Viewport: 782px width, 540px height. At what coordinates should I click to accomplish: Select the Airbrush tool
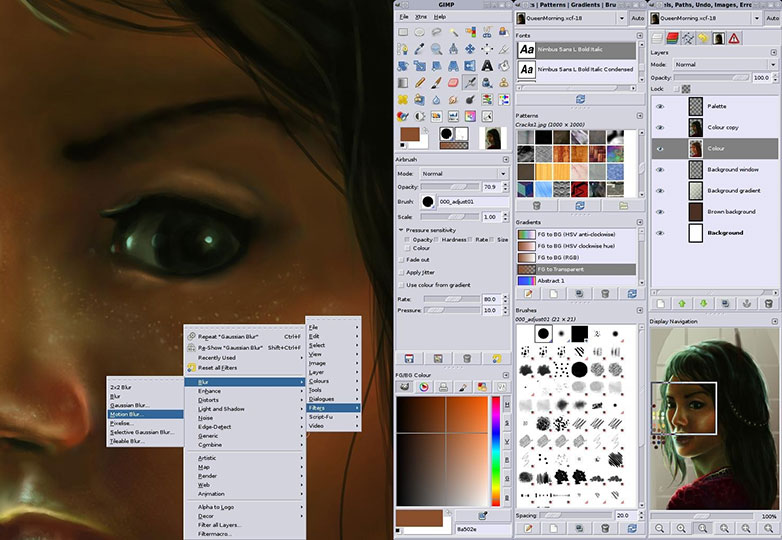pos(470,82)
